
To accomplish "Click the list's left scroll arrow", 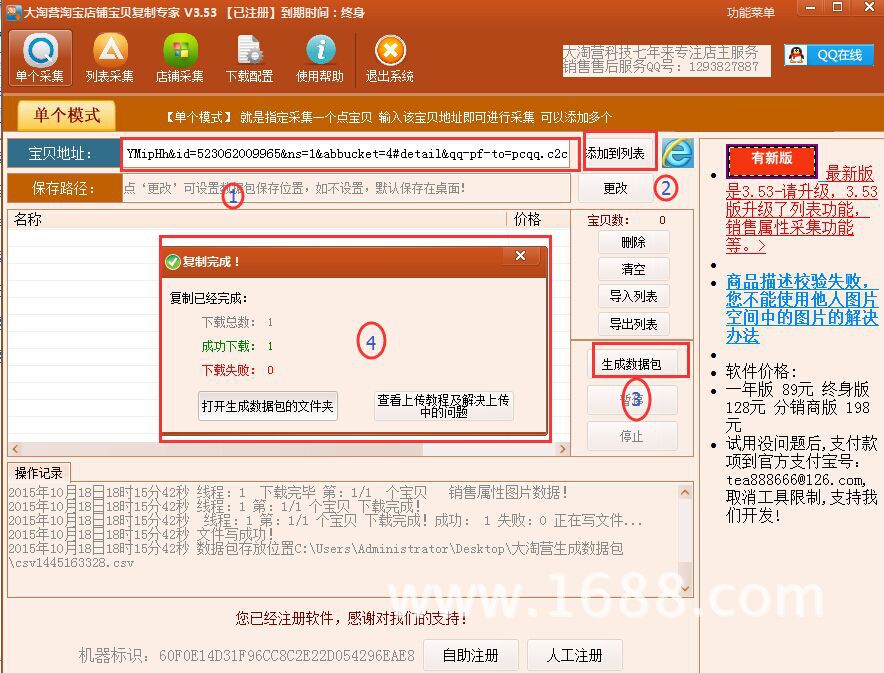I will tap(15, 449).
